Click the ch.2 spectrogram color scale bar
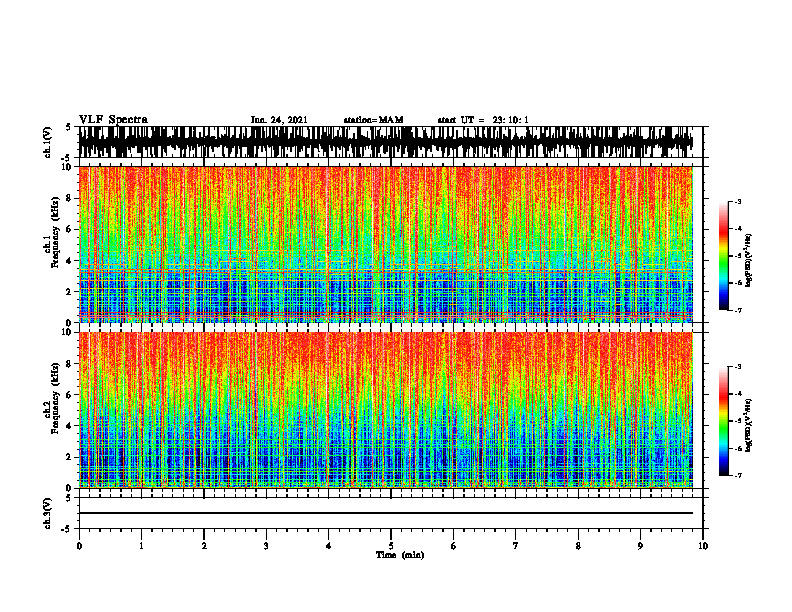The width and height of the screenshot is (792, 612). coord(723,421)
